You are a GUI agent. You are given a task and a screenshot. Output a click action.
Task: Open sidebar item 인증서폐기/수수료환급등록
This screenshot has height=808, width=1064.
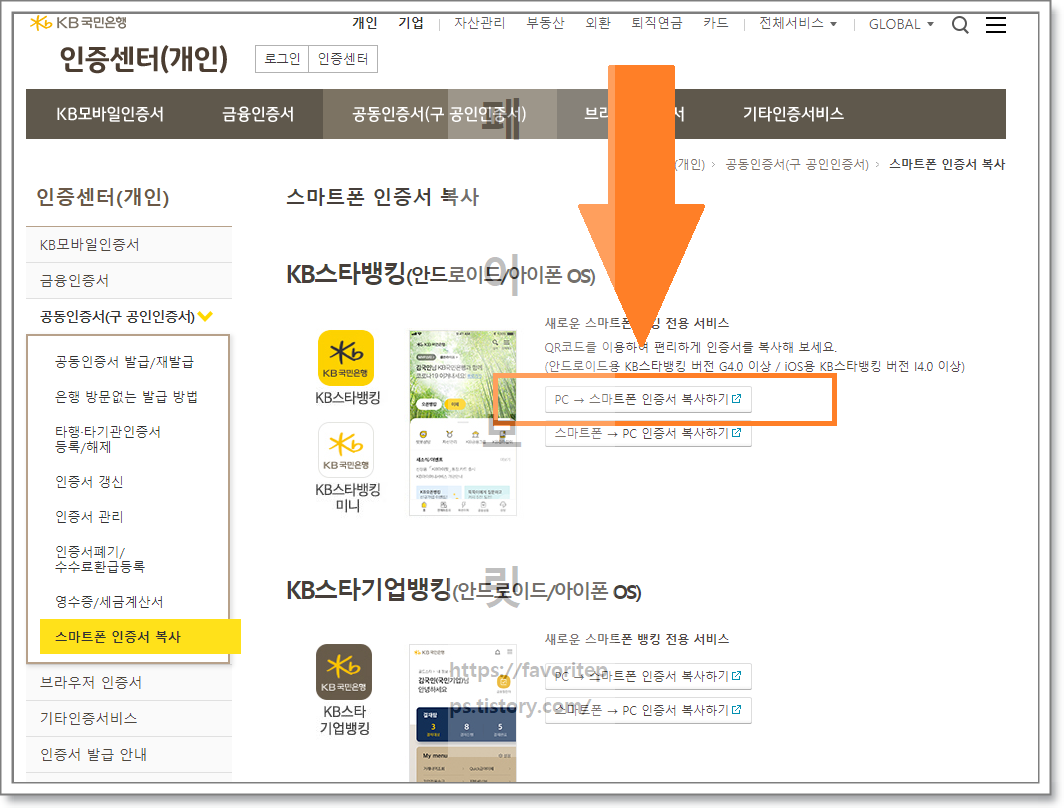[100, 558]
